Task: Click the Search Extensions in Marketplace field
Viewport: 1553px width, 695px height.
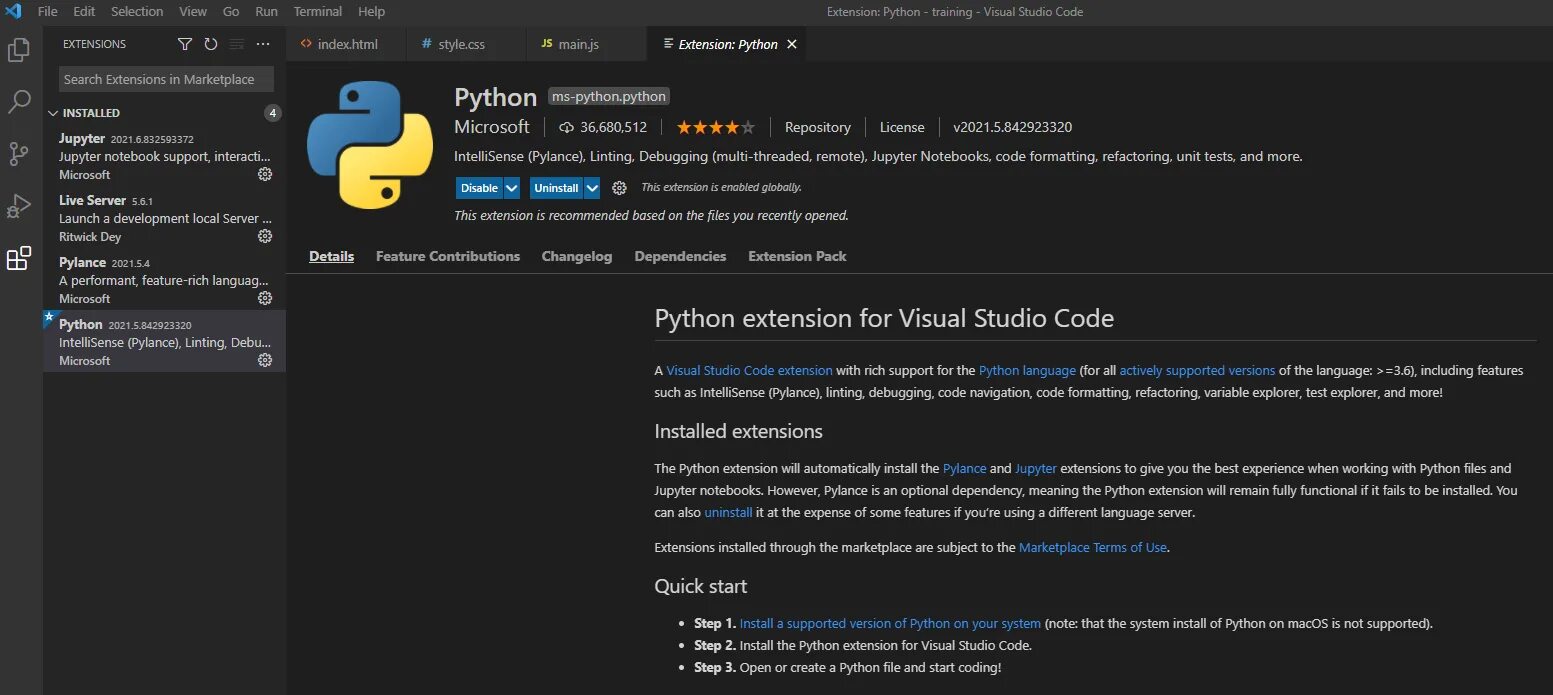Action: tap(165, 78)
